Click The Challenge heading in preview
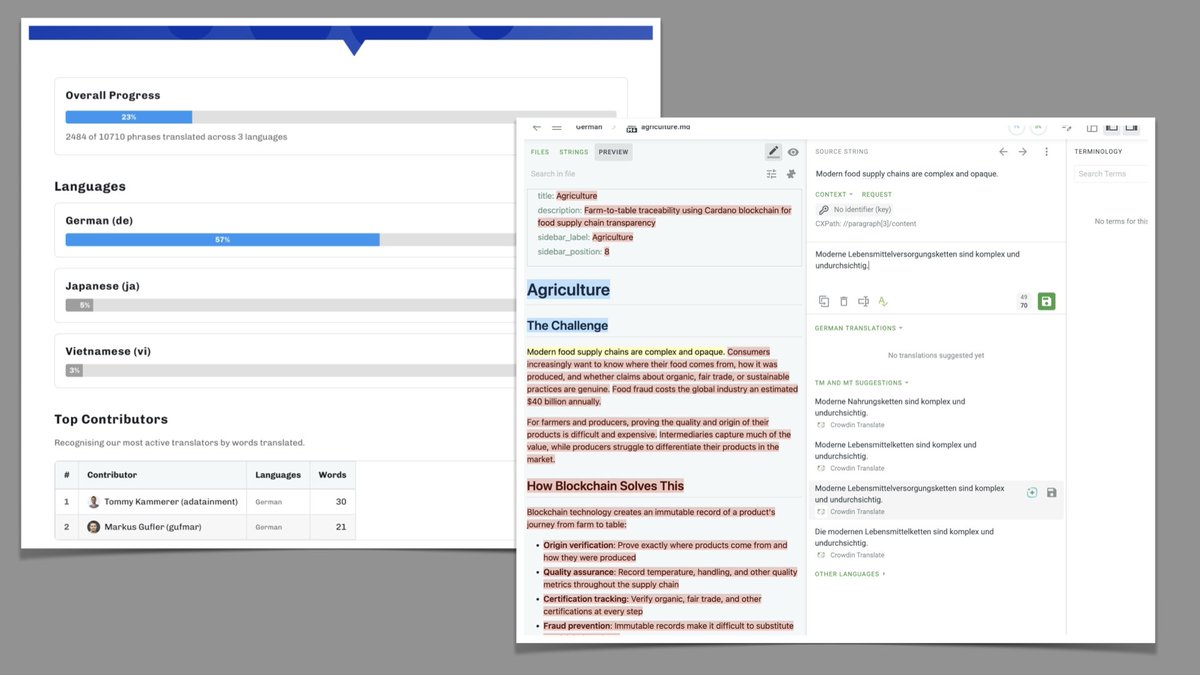This screenshot has height=675, width=1200. 567,325
